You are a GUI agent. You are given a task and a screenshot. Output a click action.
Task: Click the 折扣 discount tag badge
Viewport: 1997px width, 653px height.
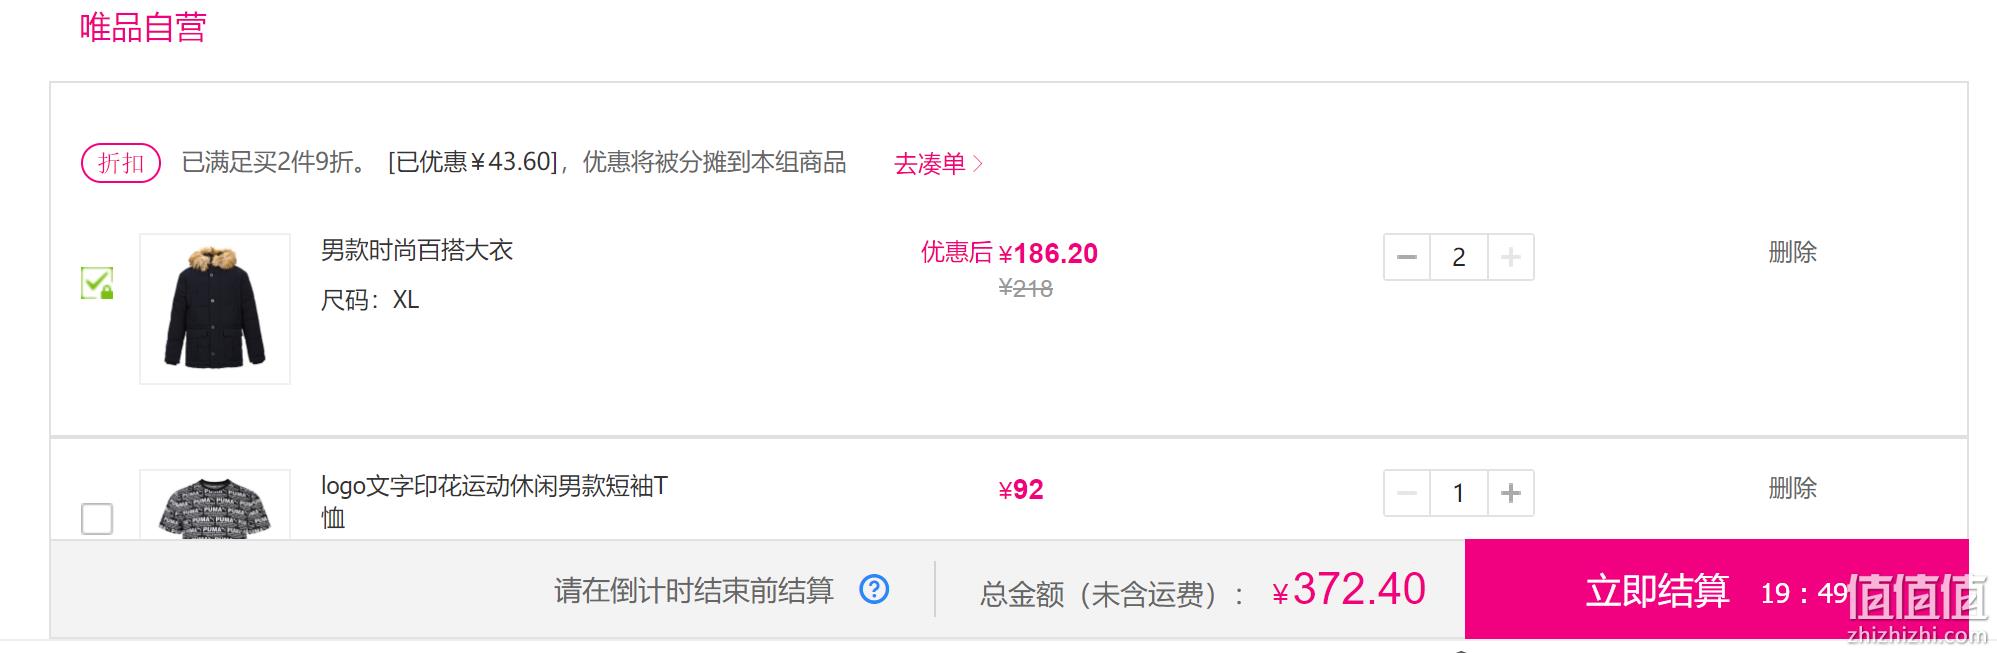(x=121, y=163)
